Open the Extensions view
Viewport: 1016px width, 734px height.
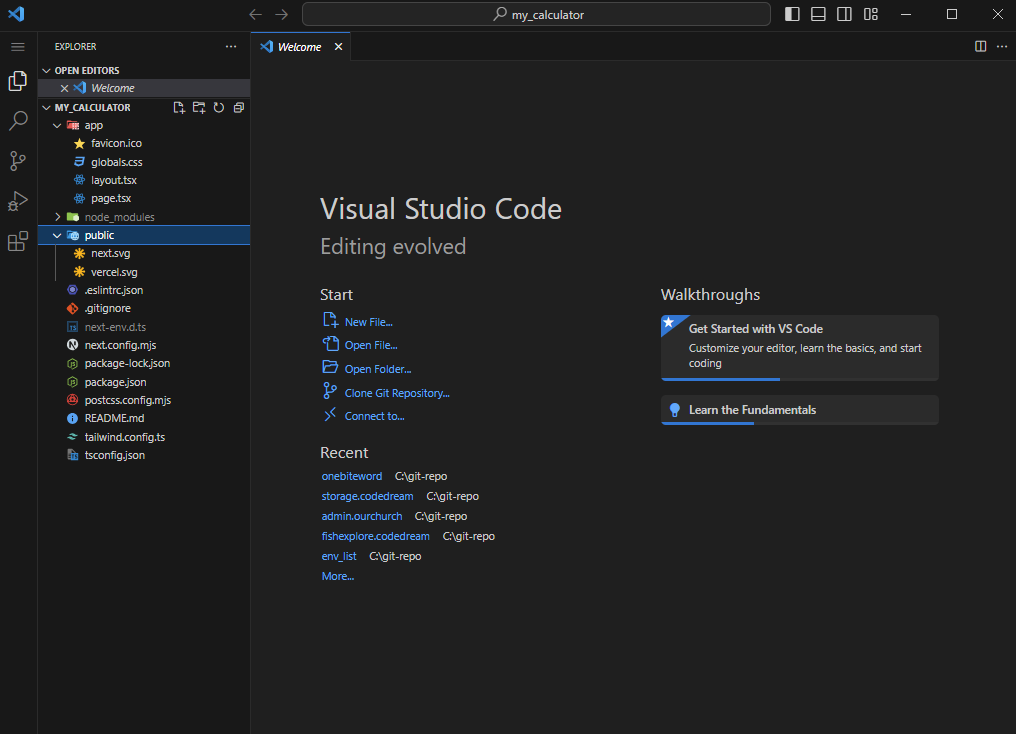tap(18, 241)
